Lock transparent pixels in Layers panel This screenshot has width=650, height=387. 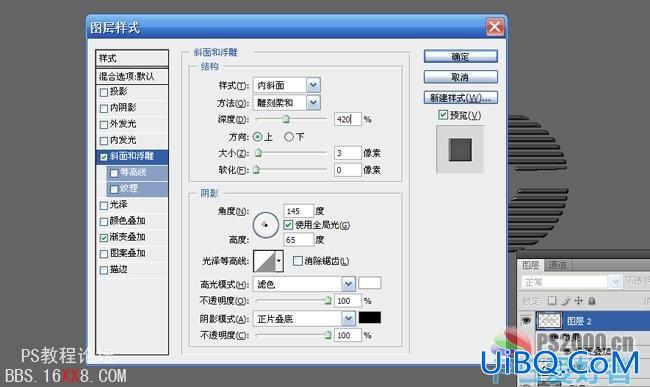[552, 301]
